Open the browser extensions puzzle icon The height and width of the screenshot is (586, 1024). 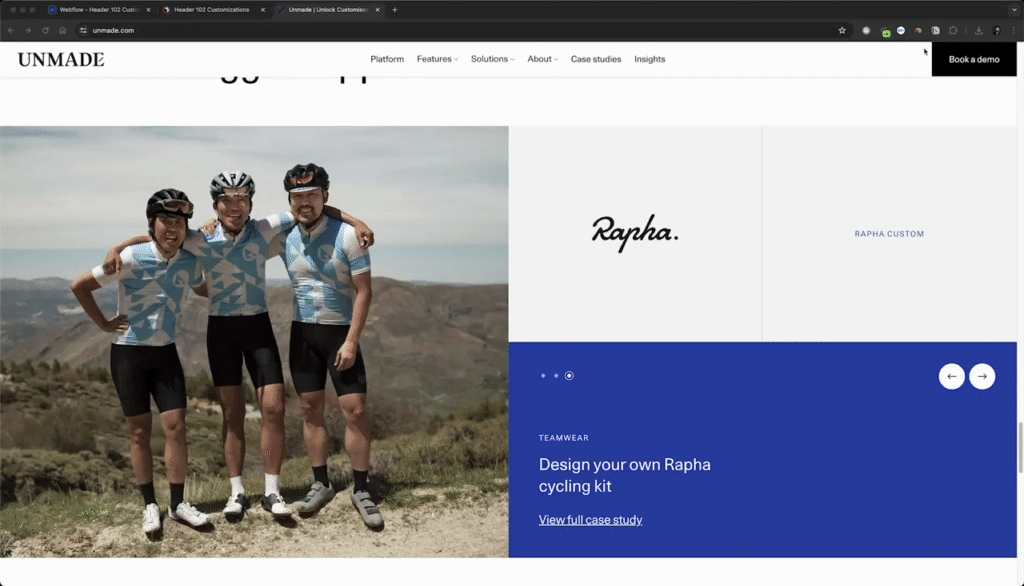[x=953, y=30]
